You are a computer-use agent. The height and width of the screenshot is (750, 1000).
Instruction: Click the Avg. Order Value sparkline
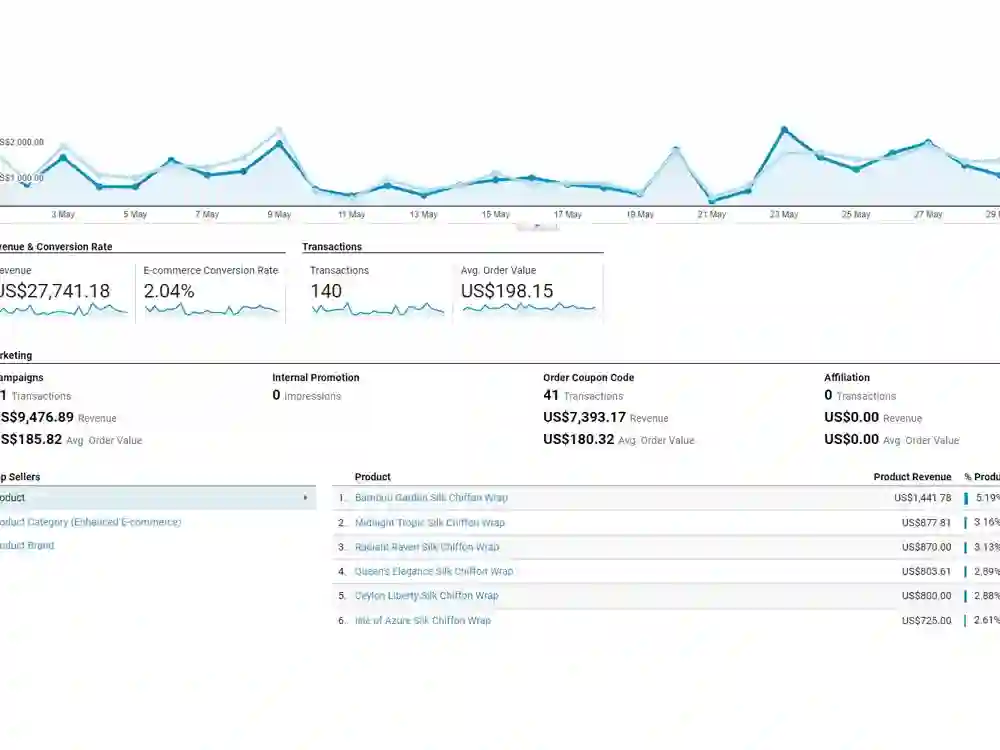point(529,308)
